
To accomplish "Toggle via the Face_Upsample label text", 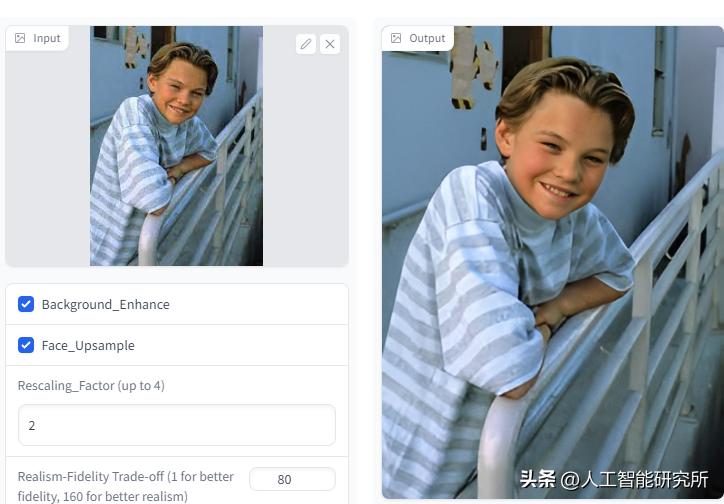I will point(88,345).
